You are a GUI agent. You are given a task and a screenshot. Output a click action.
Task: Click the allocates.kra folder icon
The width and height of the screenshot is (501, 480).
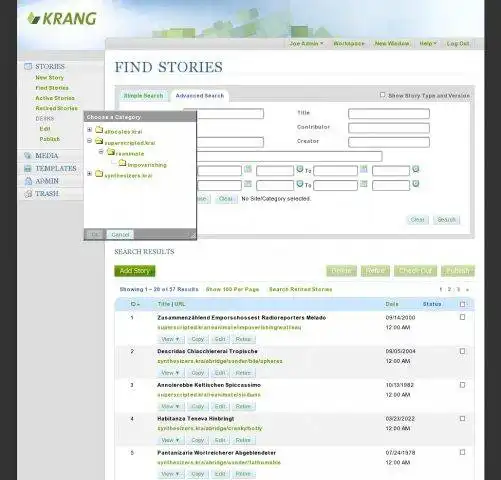pyautogui.click(x=99, y=130)
